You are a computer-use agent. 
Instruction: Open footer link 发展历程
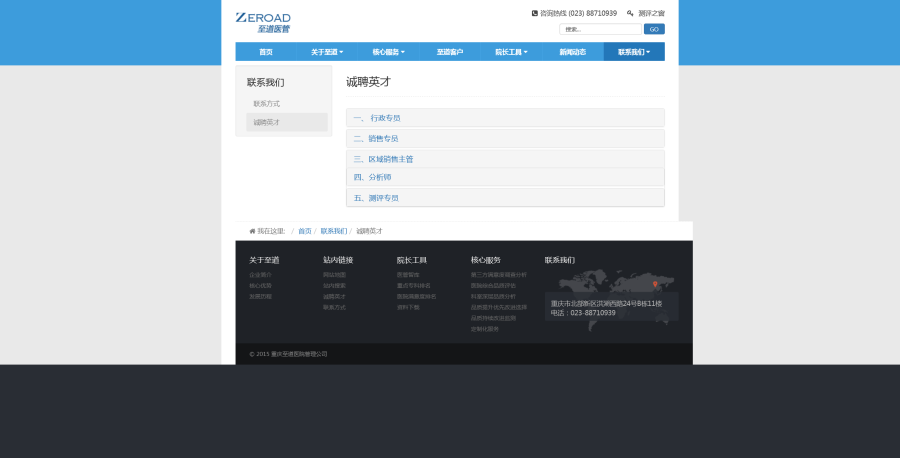pos(261,297)
